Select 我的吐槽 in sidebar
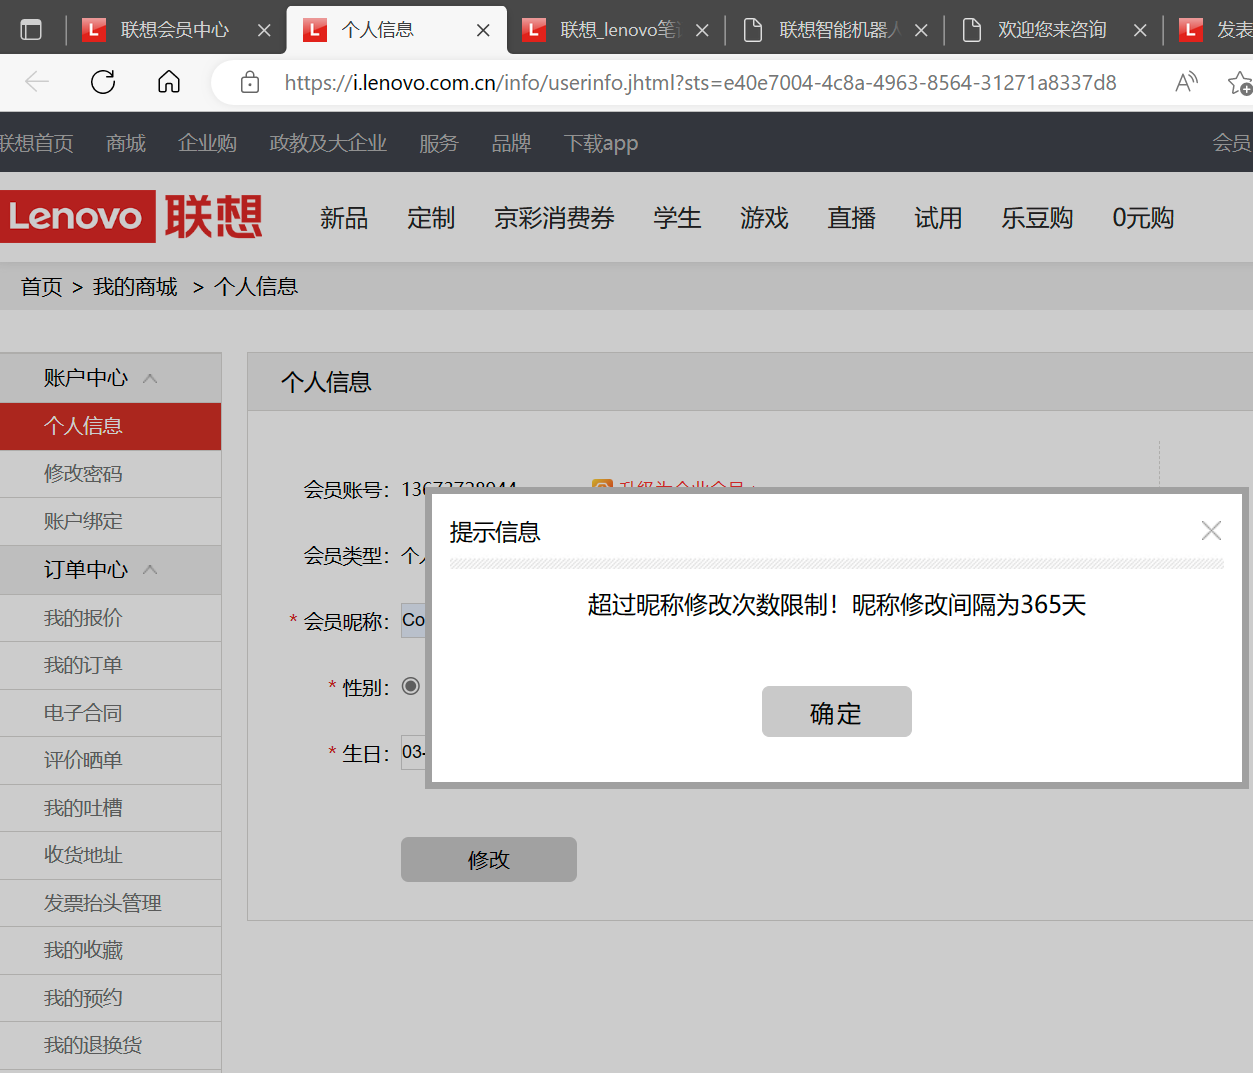This screenshot has width=1253, height=1073. [x=110, y=808]
